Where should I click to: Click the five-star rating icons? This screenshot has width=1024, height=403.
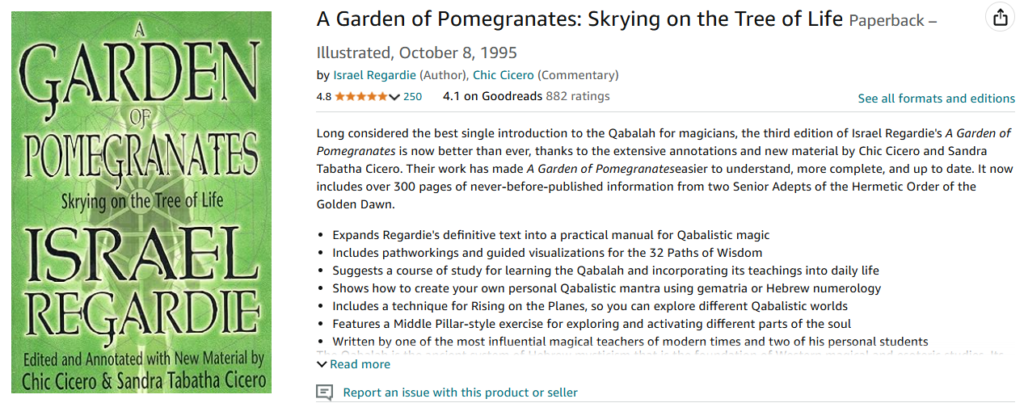pos(361,97)
